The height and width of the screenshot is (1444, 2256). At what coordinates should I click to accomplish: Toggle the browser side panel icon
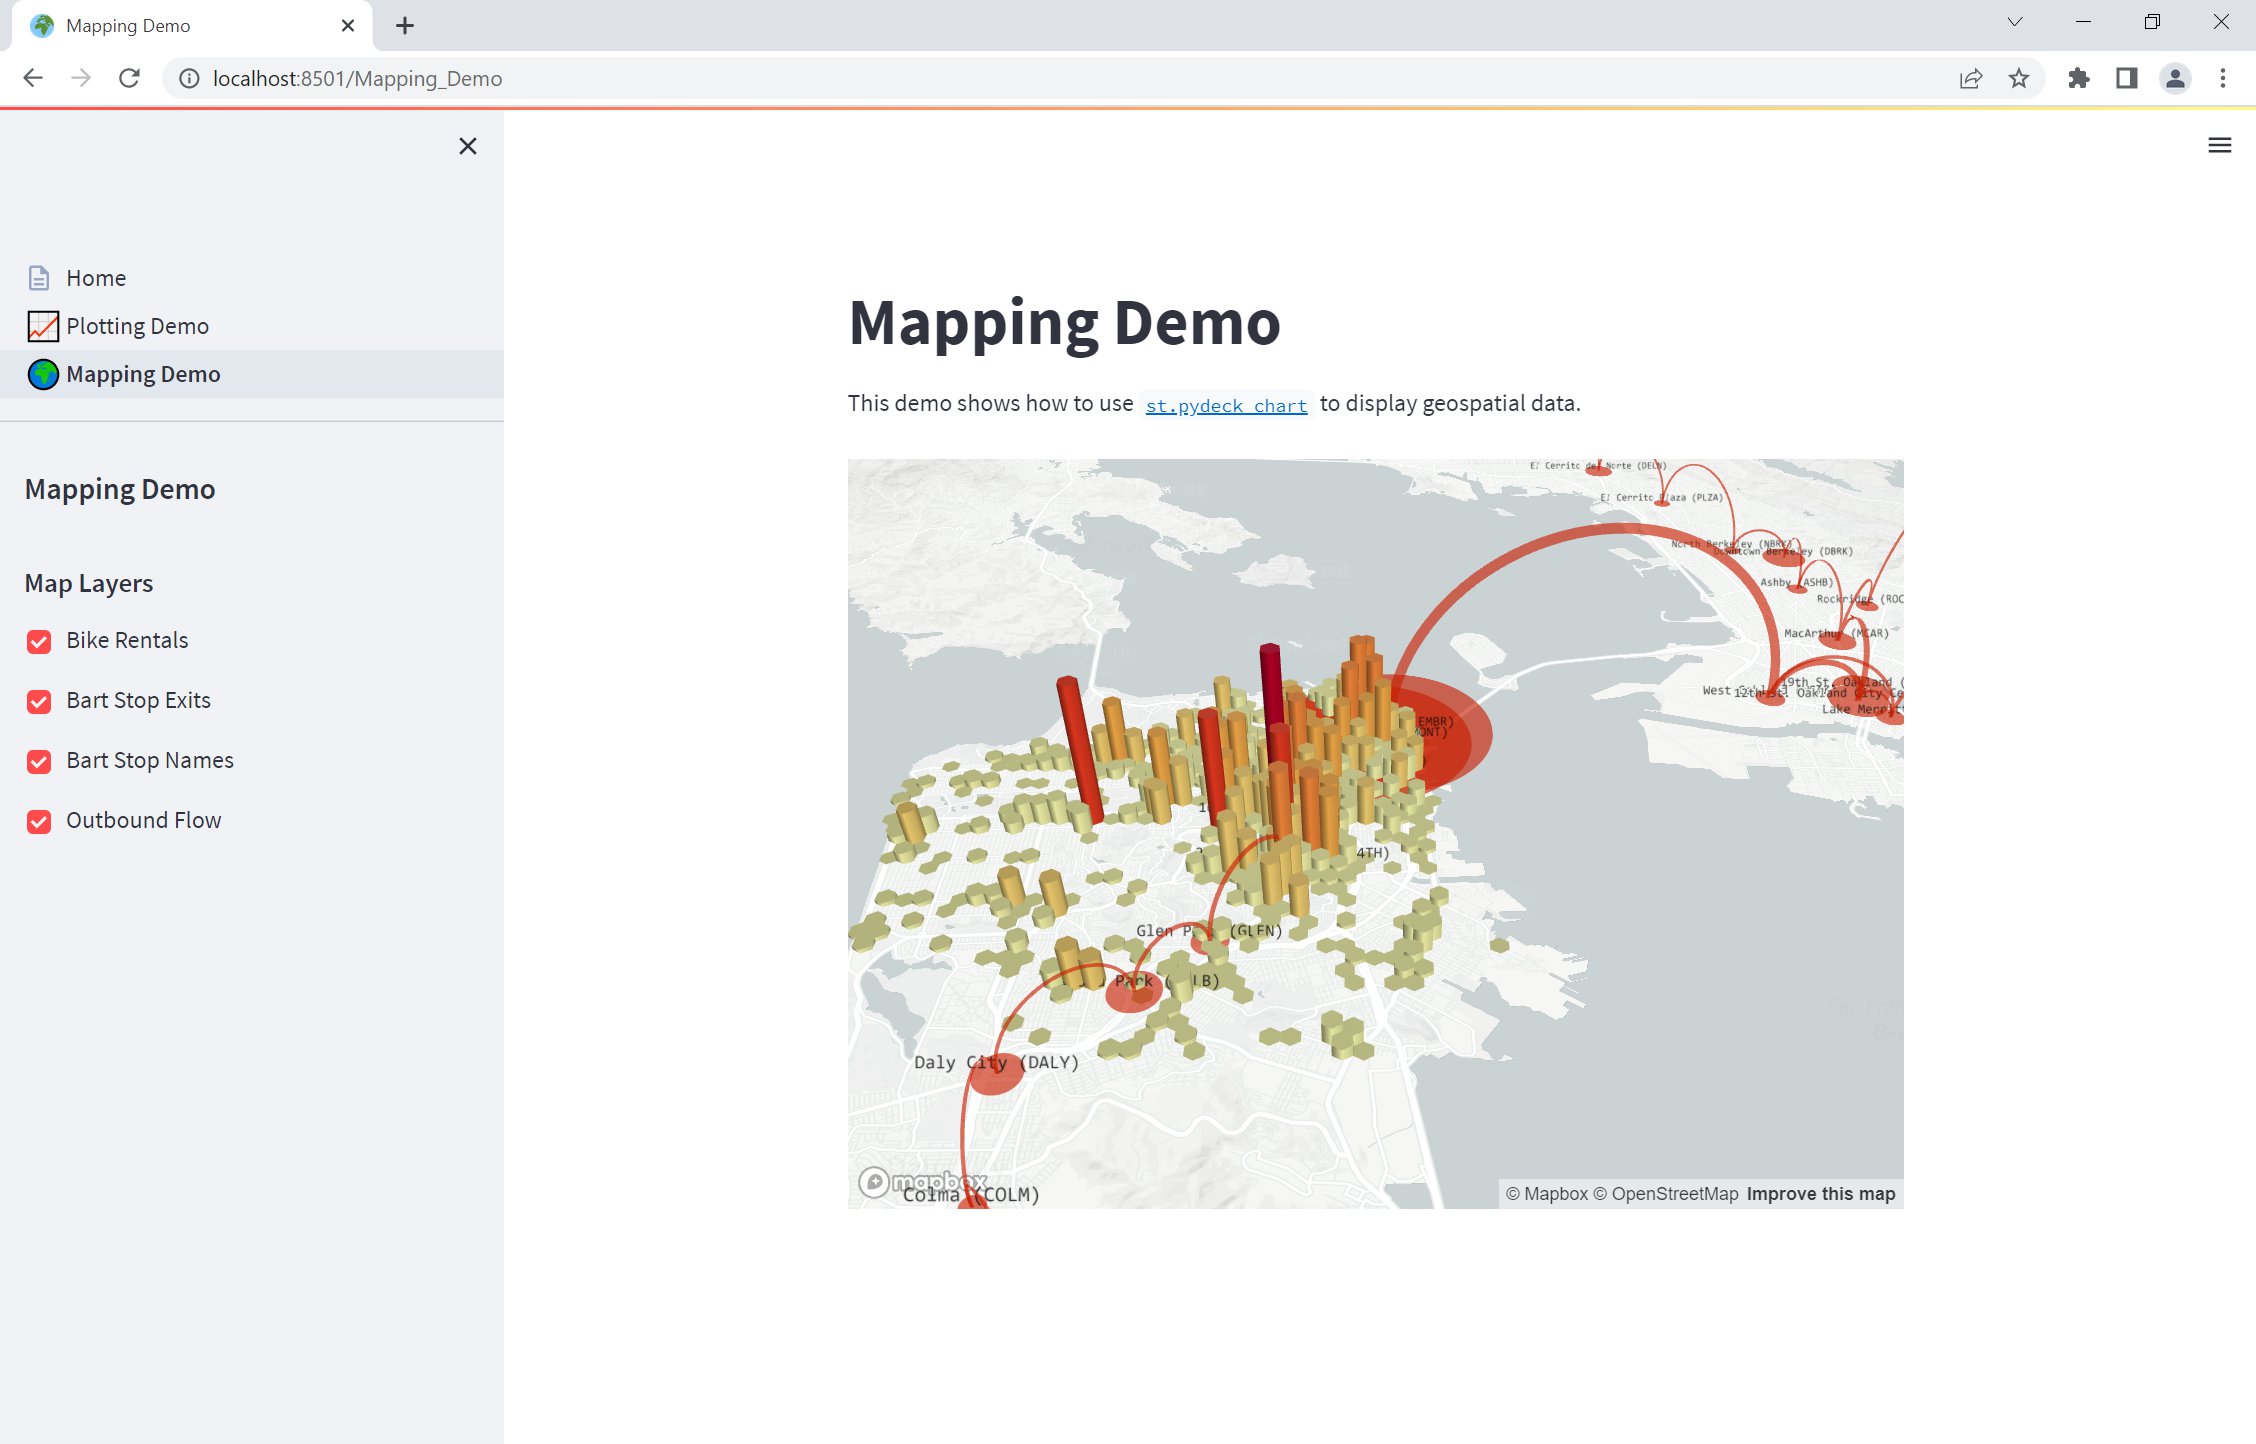click(2126, 78)
